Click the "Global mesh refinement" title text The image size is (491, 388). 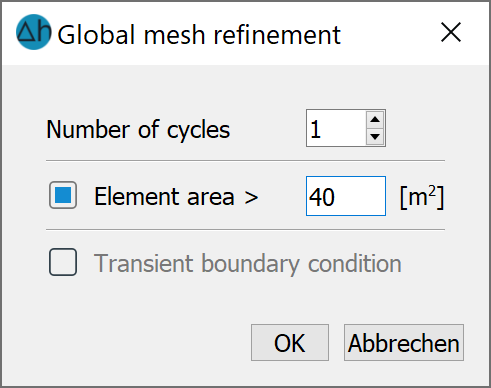[x=199, y=35]
